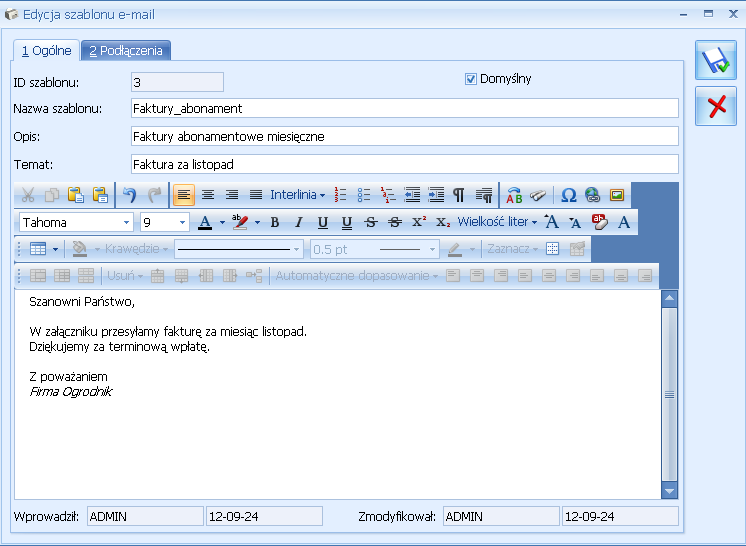Open the Wielkość liter case menu
746x546 pixels.
497,222
